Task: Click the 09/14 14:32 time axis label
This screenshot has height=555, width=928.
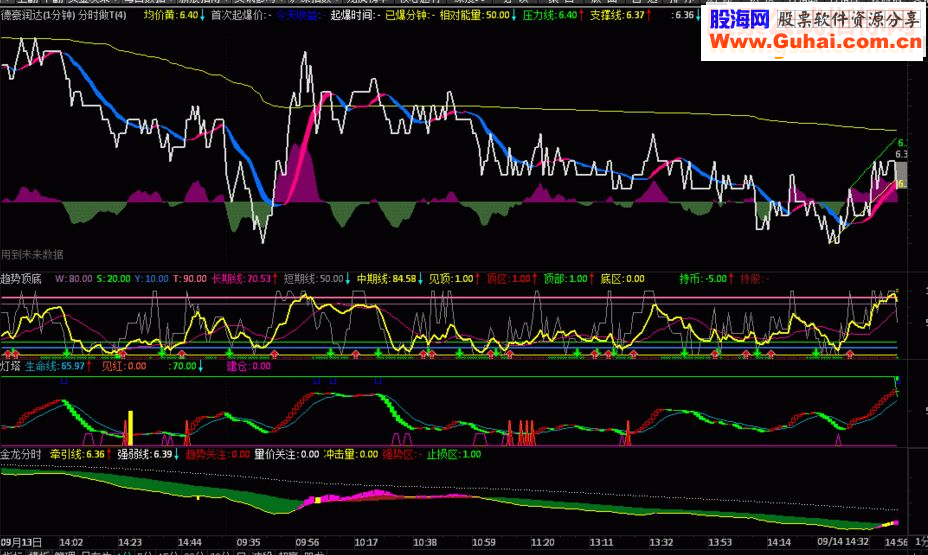Action: coord(843,542)
